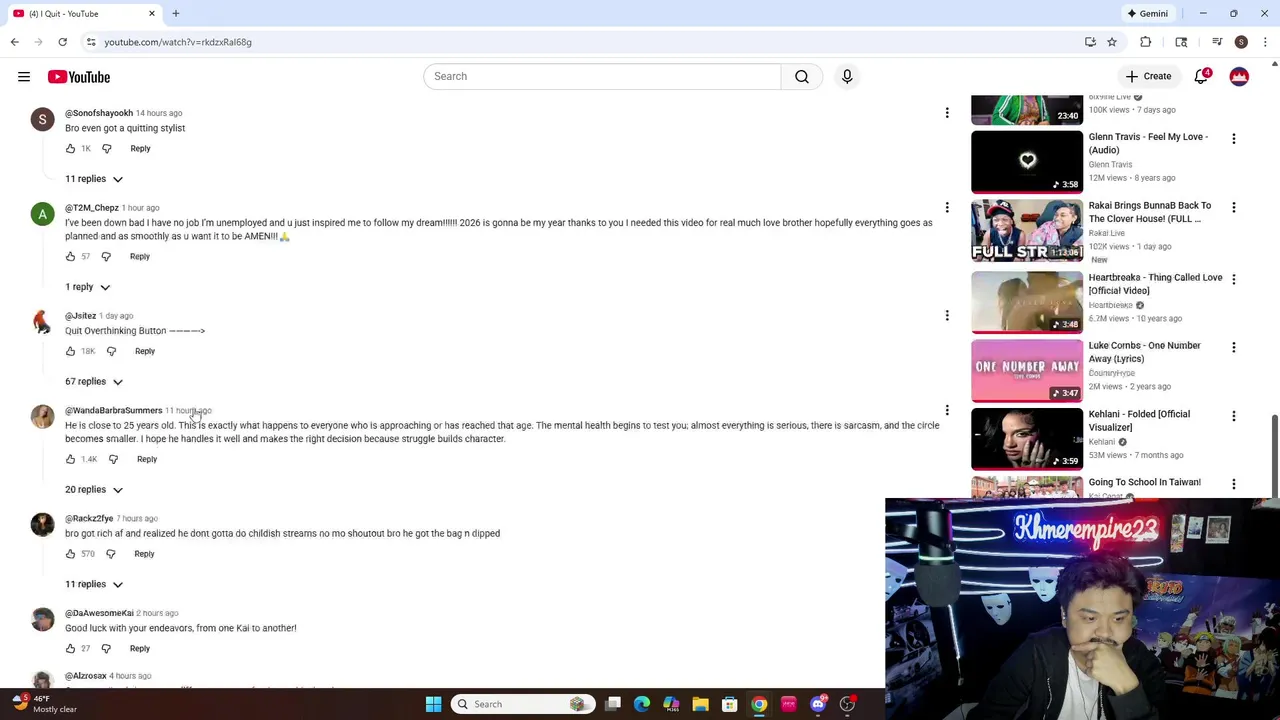Open options for Luke Combs video
Image resolution: width=1280 pixels, height=720 pixels.
tap(1233, 347)
